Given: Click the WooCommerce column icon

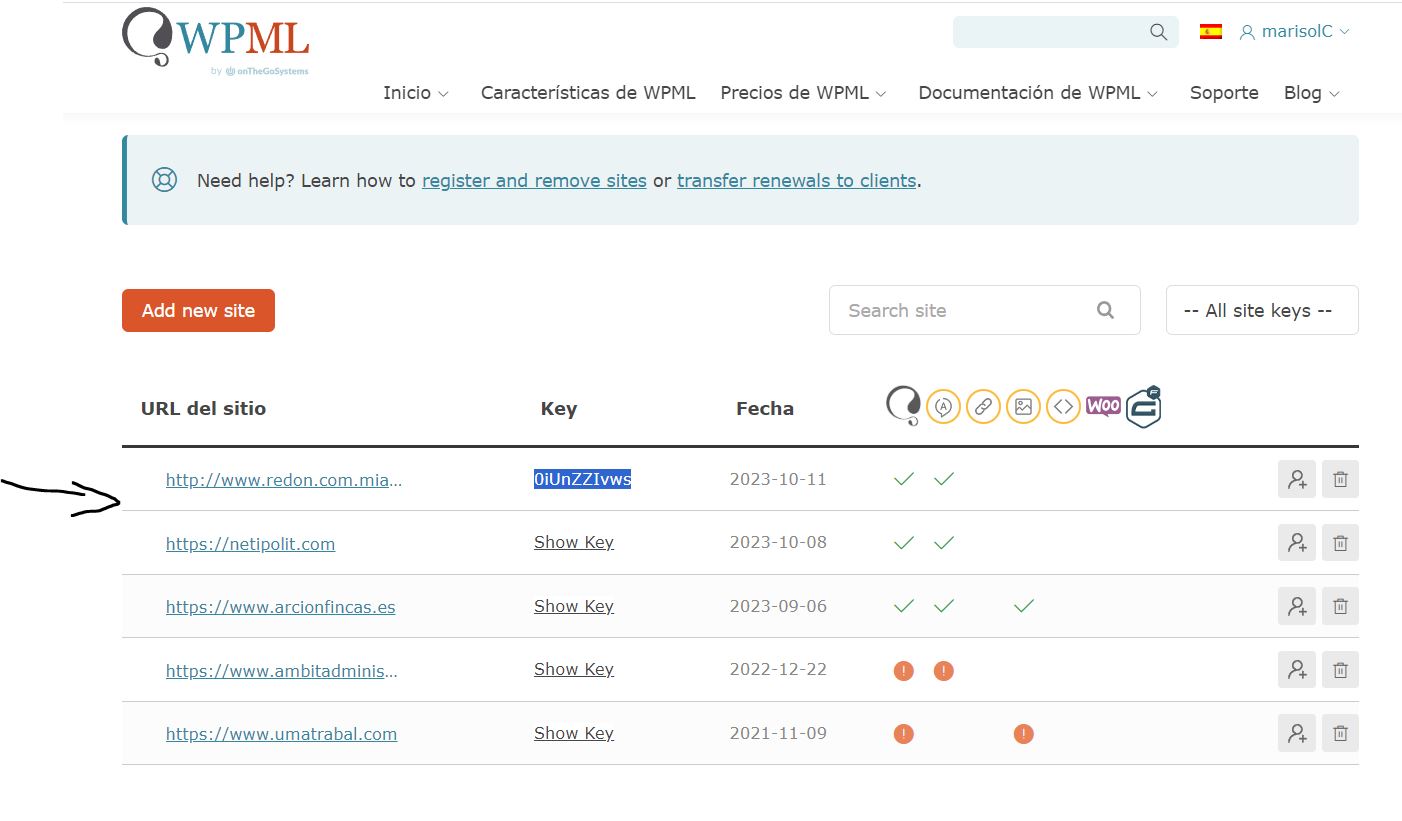Looking at the screenshot, I should 1103,406.
